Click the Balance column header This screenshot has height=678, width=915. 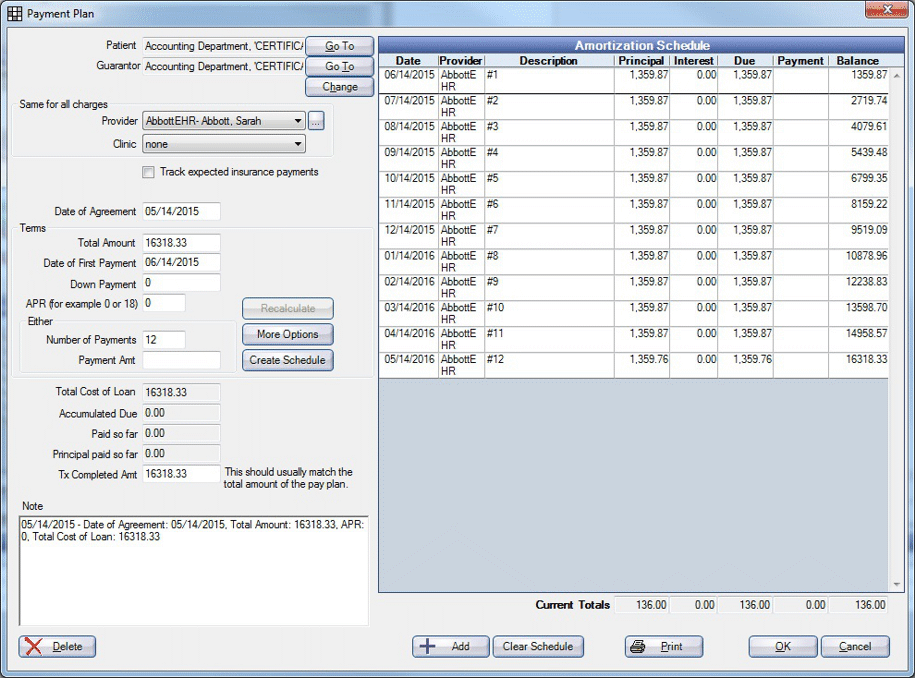click(858, 61)
